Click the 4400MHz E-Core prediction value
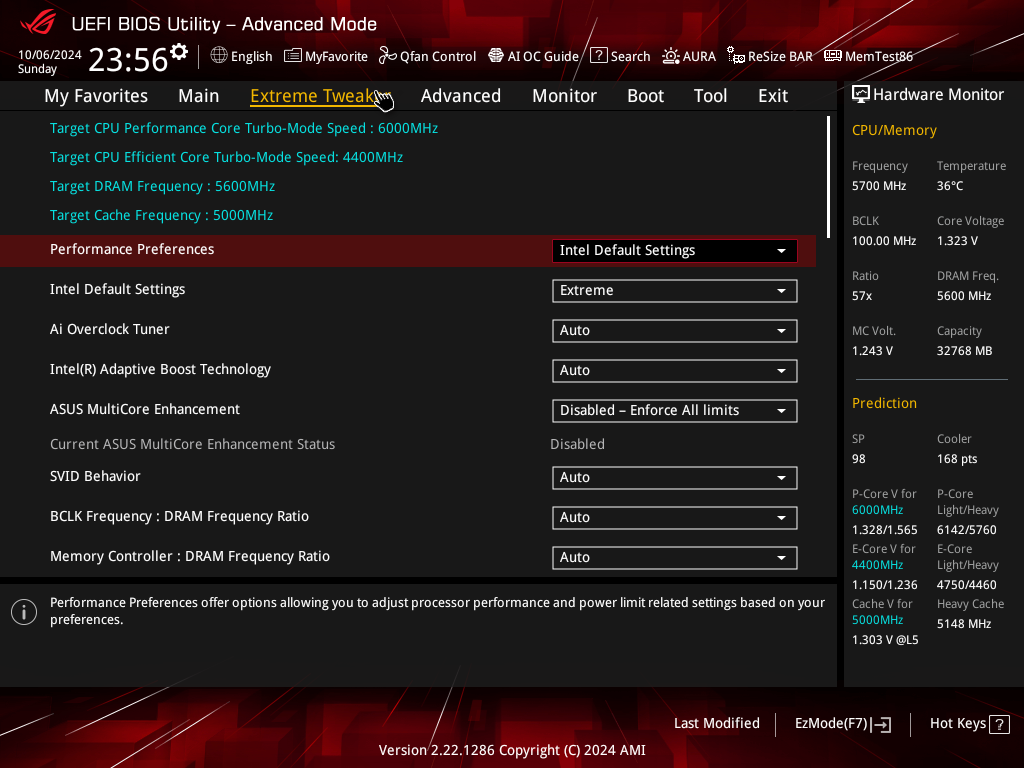Viewport: 1024px width, 768px height. [877, 565]
